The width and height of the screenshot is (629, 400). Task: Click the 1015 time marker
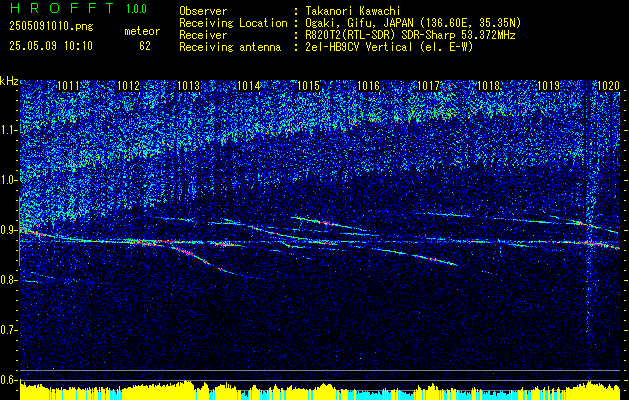[x=308, y=85]
